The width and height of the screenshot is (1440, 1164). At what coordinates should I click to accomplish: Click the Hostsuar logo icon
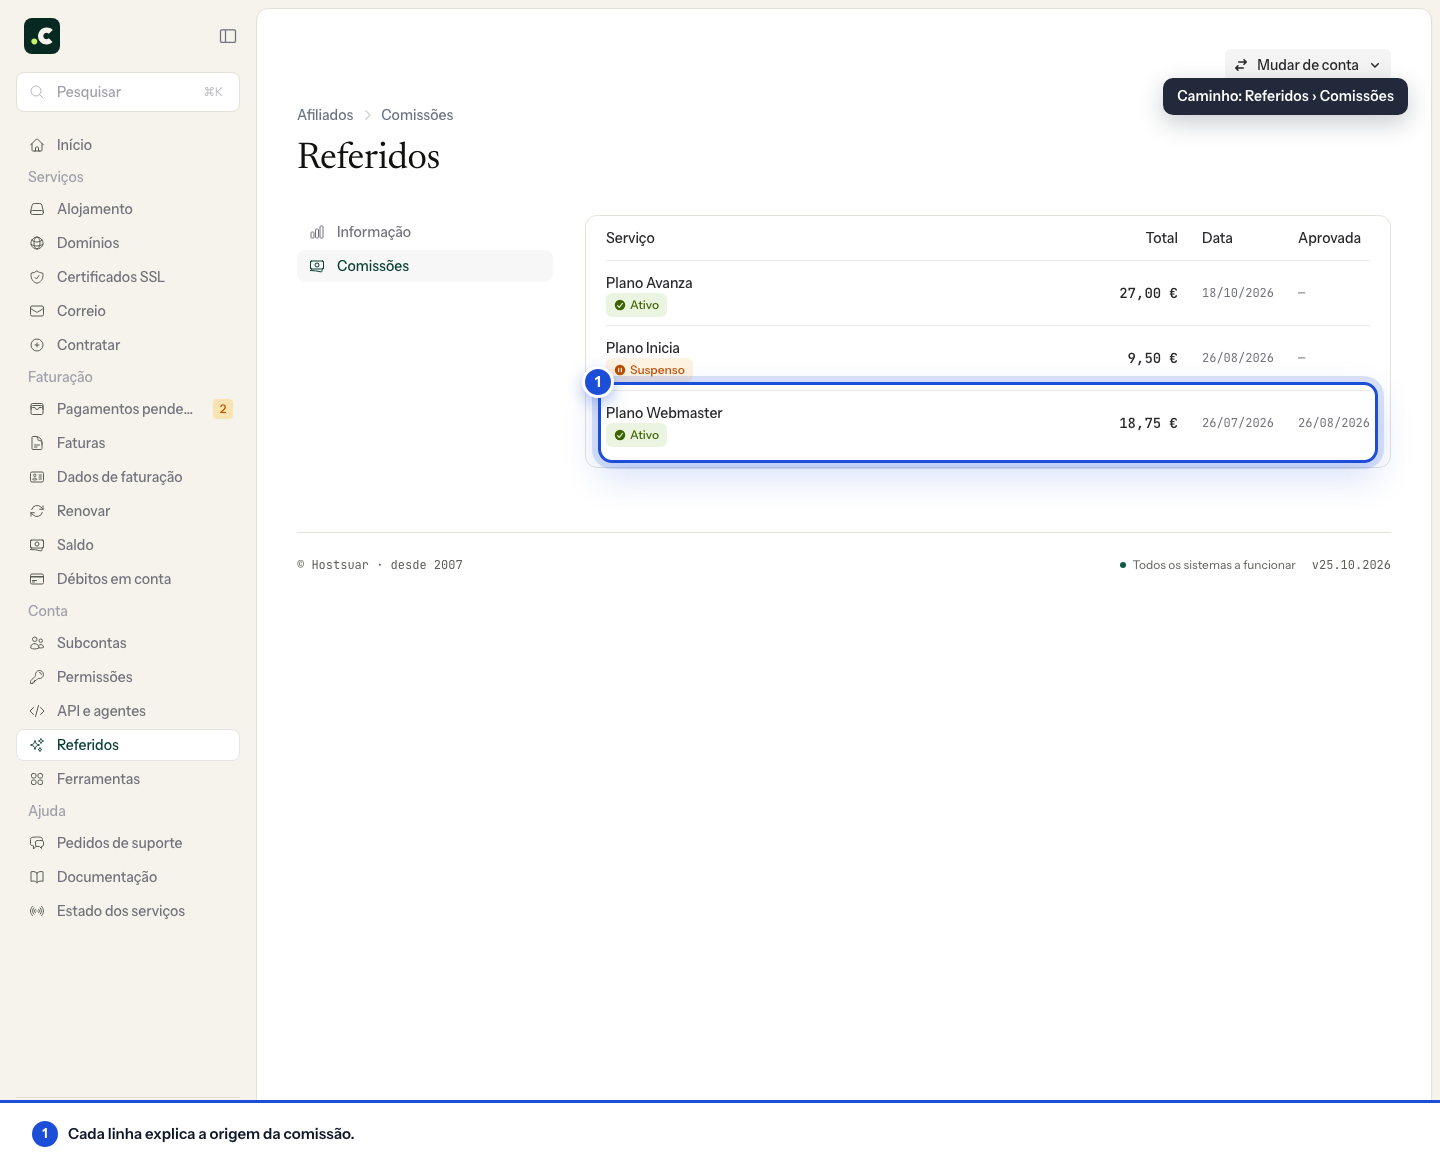(42, 36)
